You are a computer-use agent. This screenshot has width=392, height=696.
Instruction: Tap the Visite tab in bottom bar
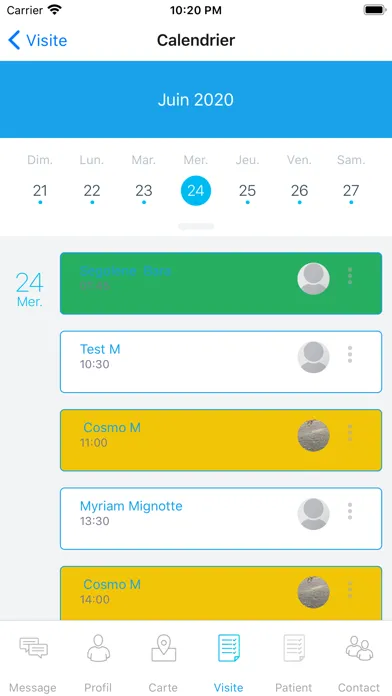229,662
